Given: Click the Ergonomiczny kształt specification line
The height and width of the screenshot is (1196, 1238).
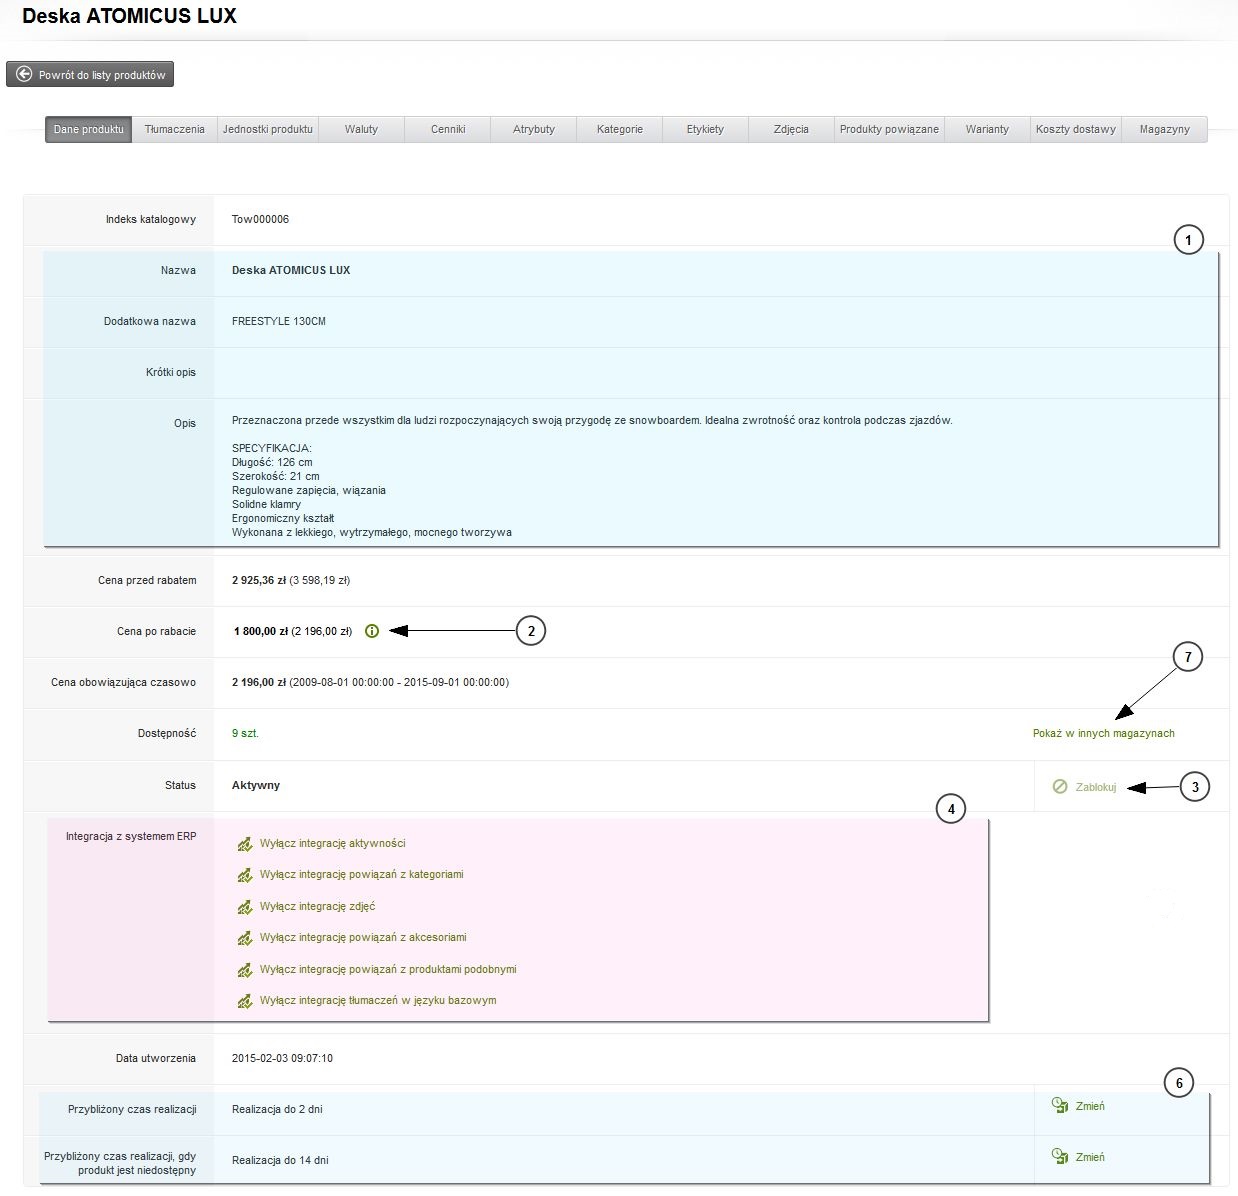Looking at the screenshot, I should 283,518.
